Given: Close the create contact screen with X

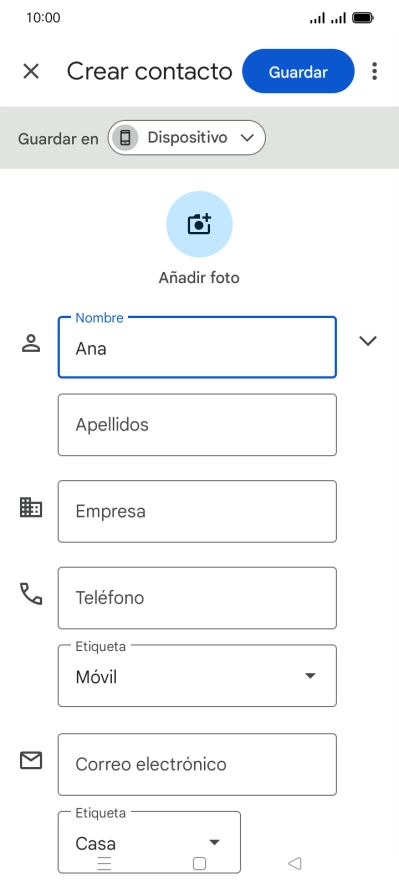Looking at the screenshot, I should (x=31, y=71).
